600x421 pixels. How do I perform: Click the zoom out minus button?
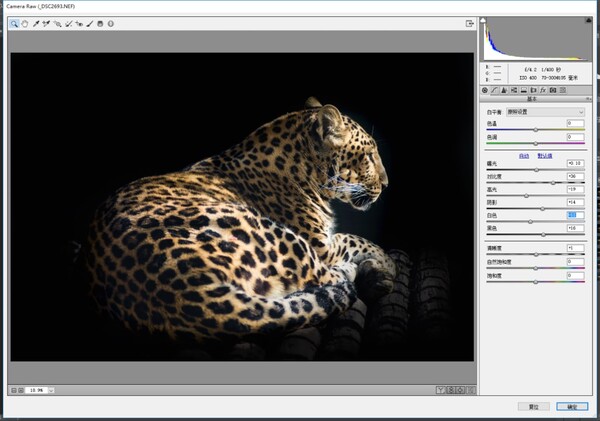14,390
